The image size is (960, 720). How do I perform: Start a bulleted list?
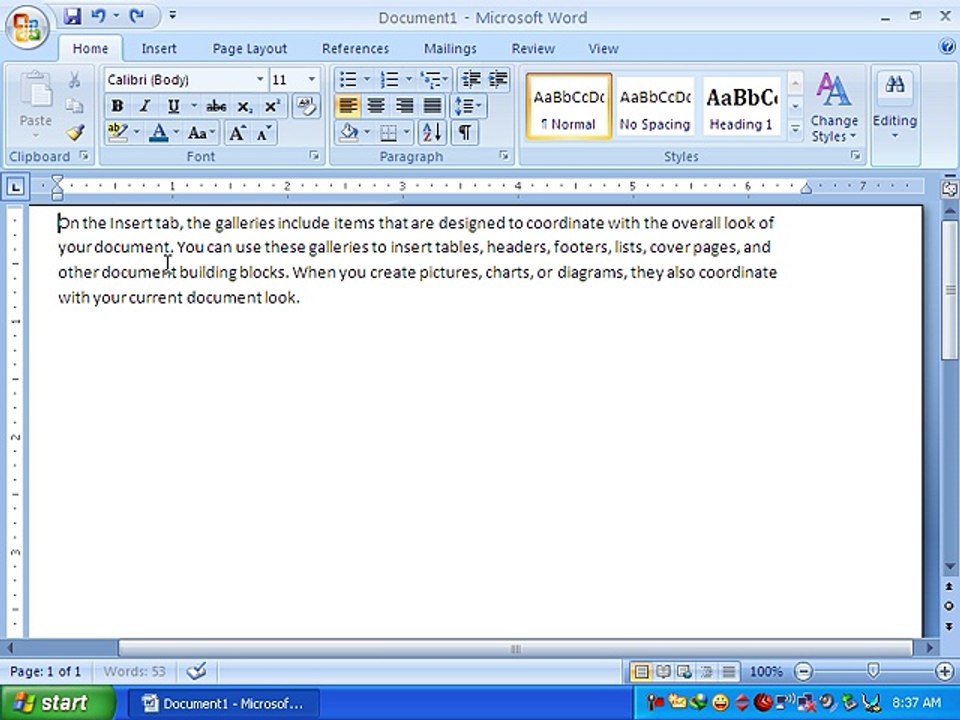348,80
